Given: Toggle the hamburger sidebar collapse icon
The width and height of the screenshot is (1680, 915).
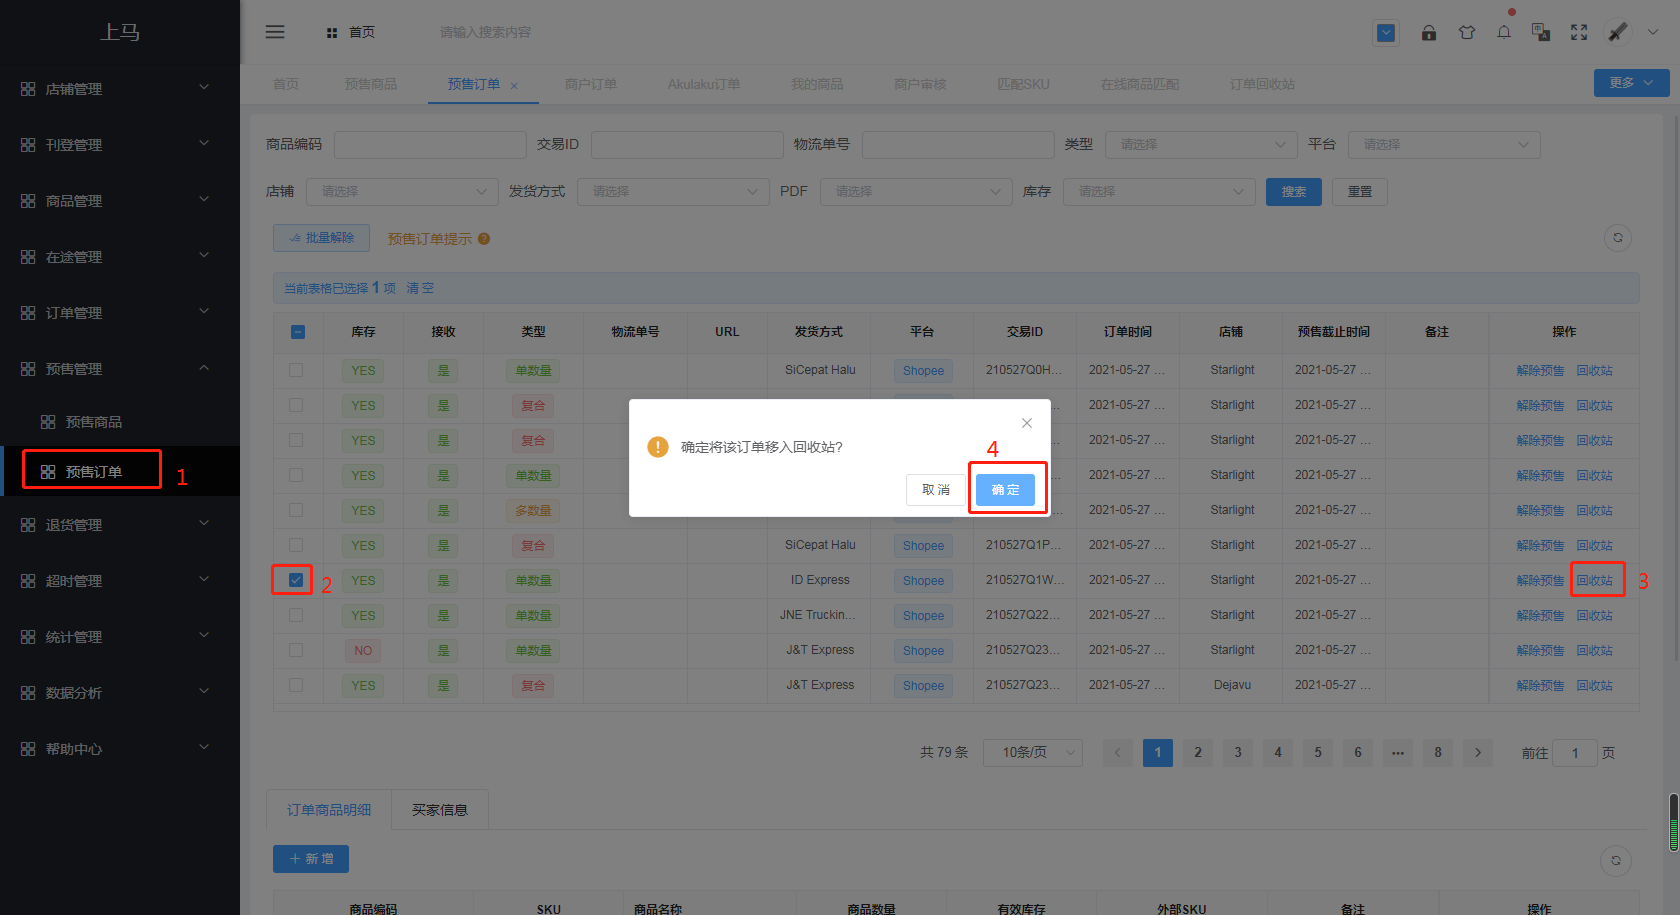Looking at the screenshot, I should pyautogui.click(x=275, y=32).
